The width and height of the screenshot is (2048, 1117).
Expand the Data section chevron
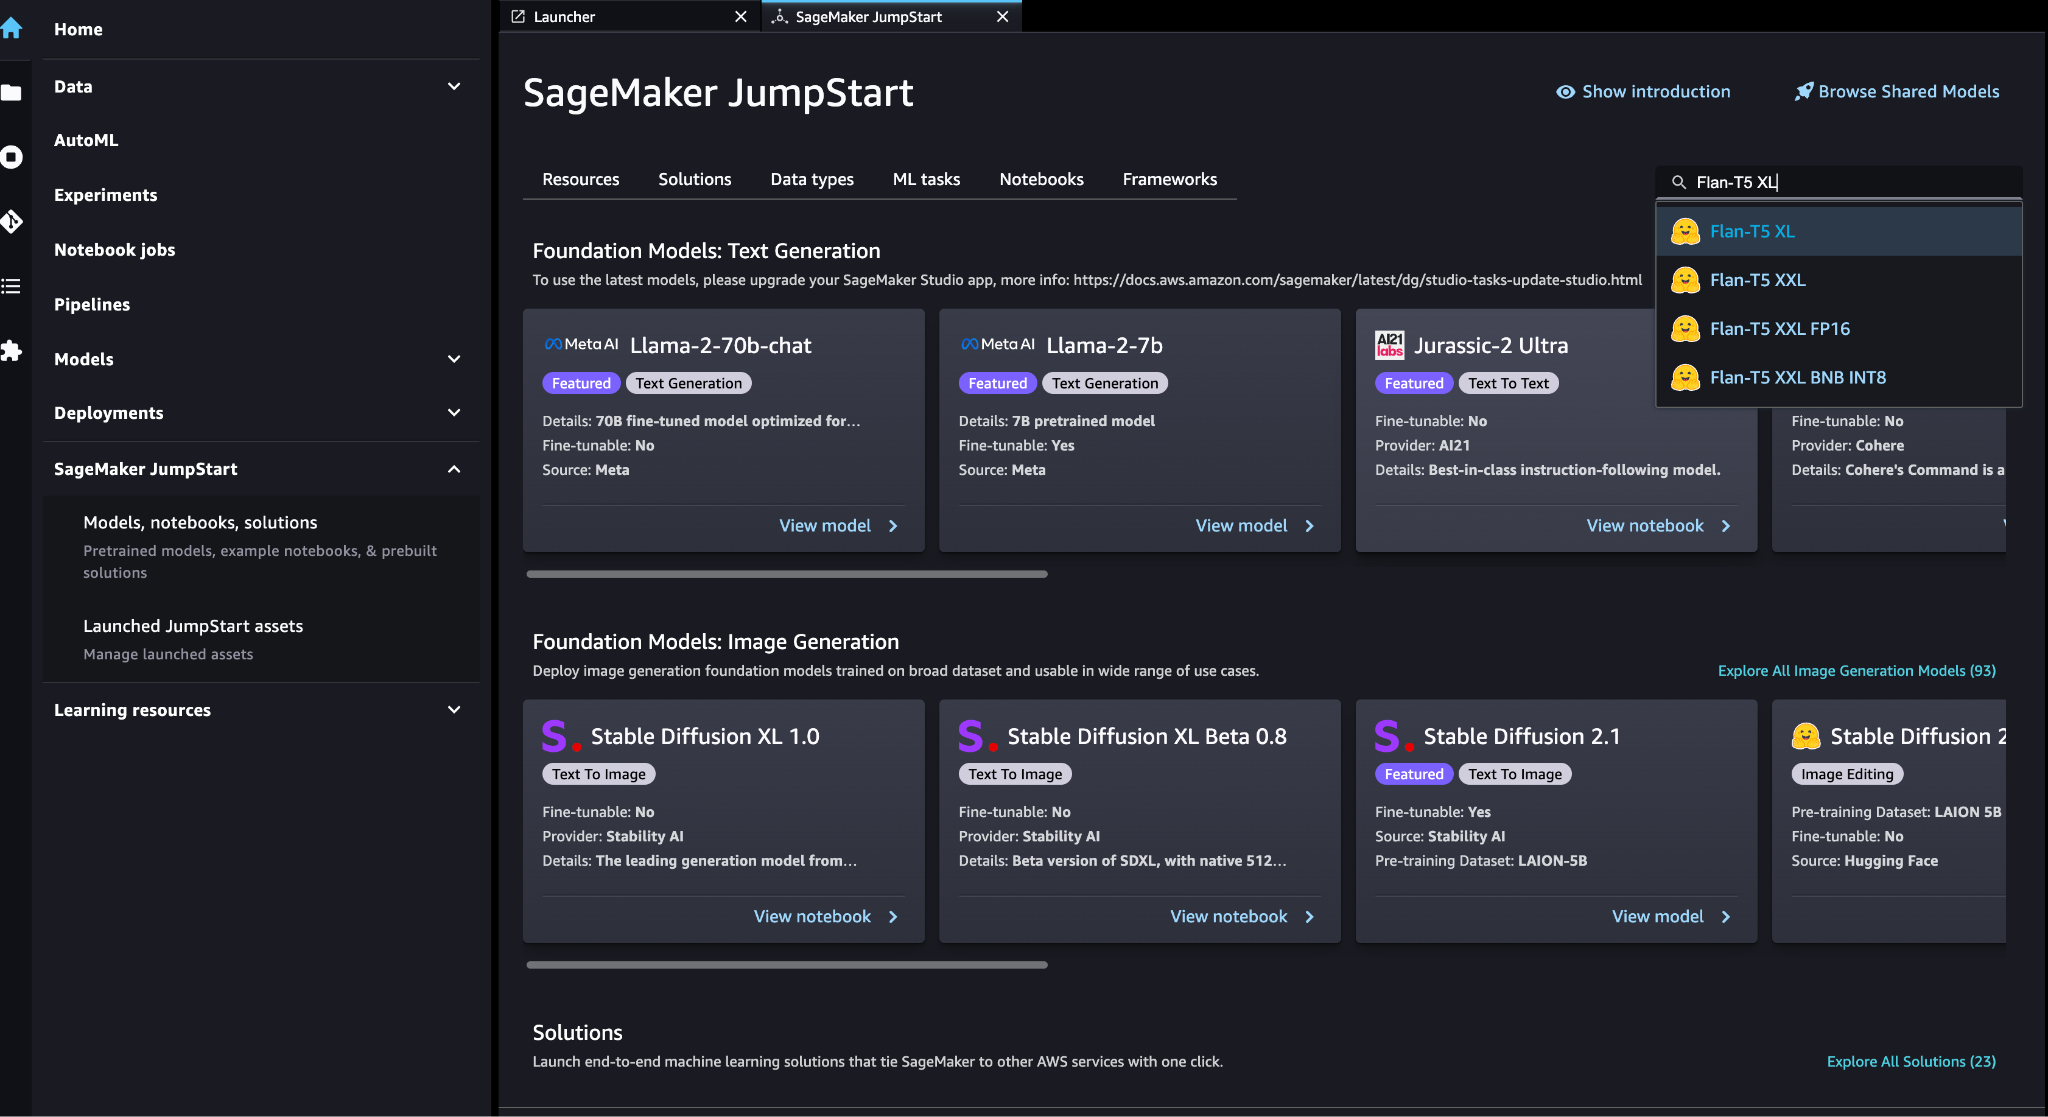(x=454, y=87)
